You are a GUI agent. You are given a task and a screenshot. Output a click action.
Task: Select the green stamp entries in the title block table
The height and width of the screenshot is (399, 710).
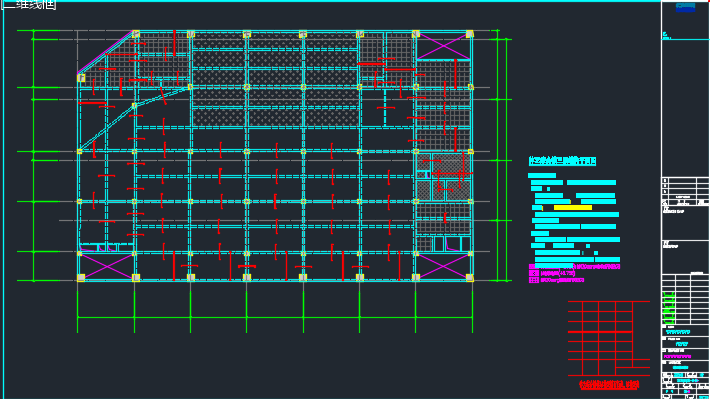point(669,308)
